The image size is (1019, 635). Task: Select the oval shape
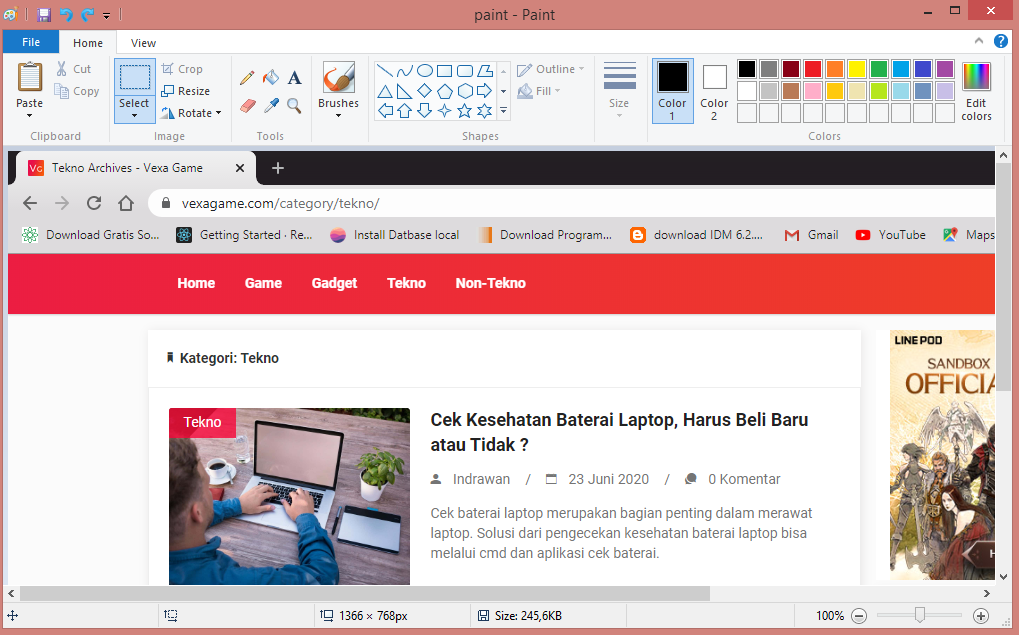click(x=425, y=72)
